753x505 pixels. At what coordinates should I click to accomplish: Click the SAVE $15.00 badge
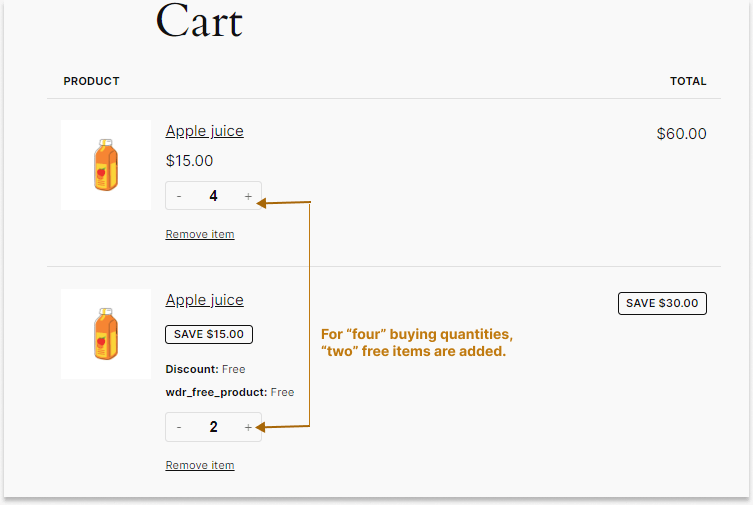[x=209, y=334]
